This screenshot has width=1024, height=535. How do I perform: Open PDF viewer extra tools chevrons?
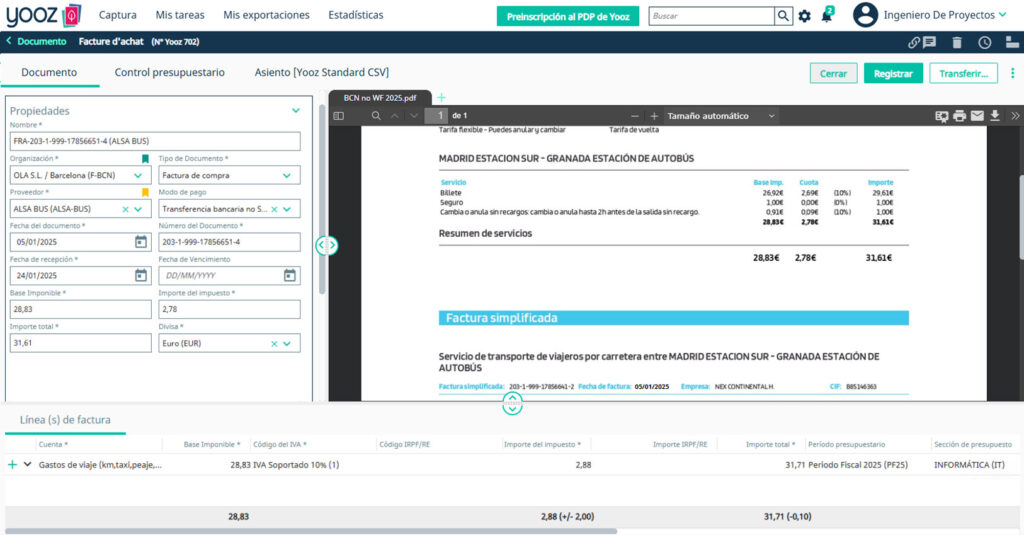point(1015,116)
